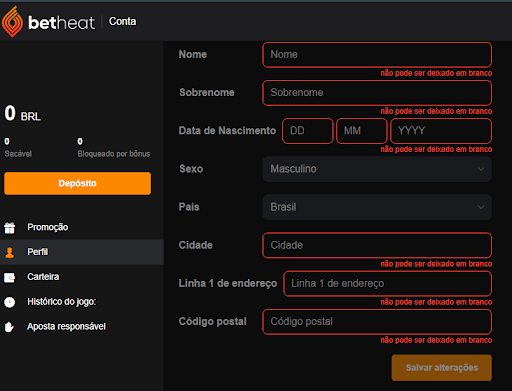Click the bold Nome field label
512x391 pixels.
click(193, 54)
